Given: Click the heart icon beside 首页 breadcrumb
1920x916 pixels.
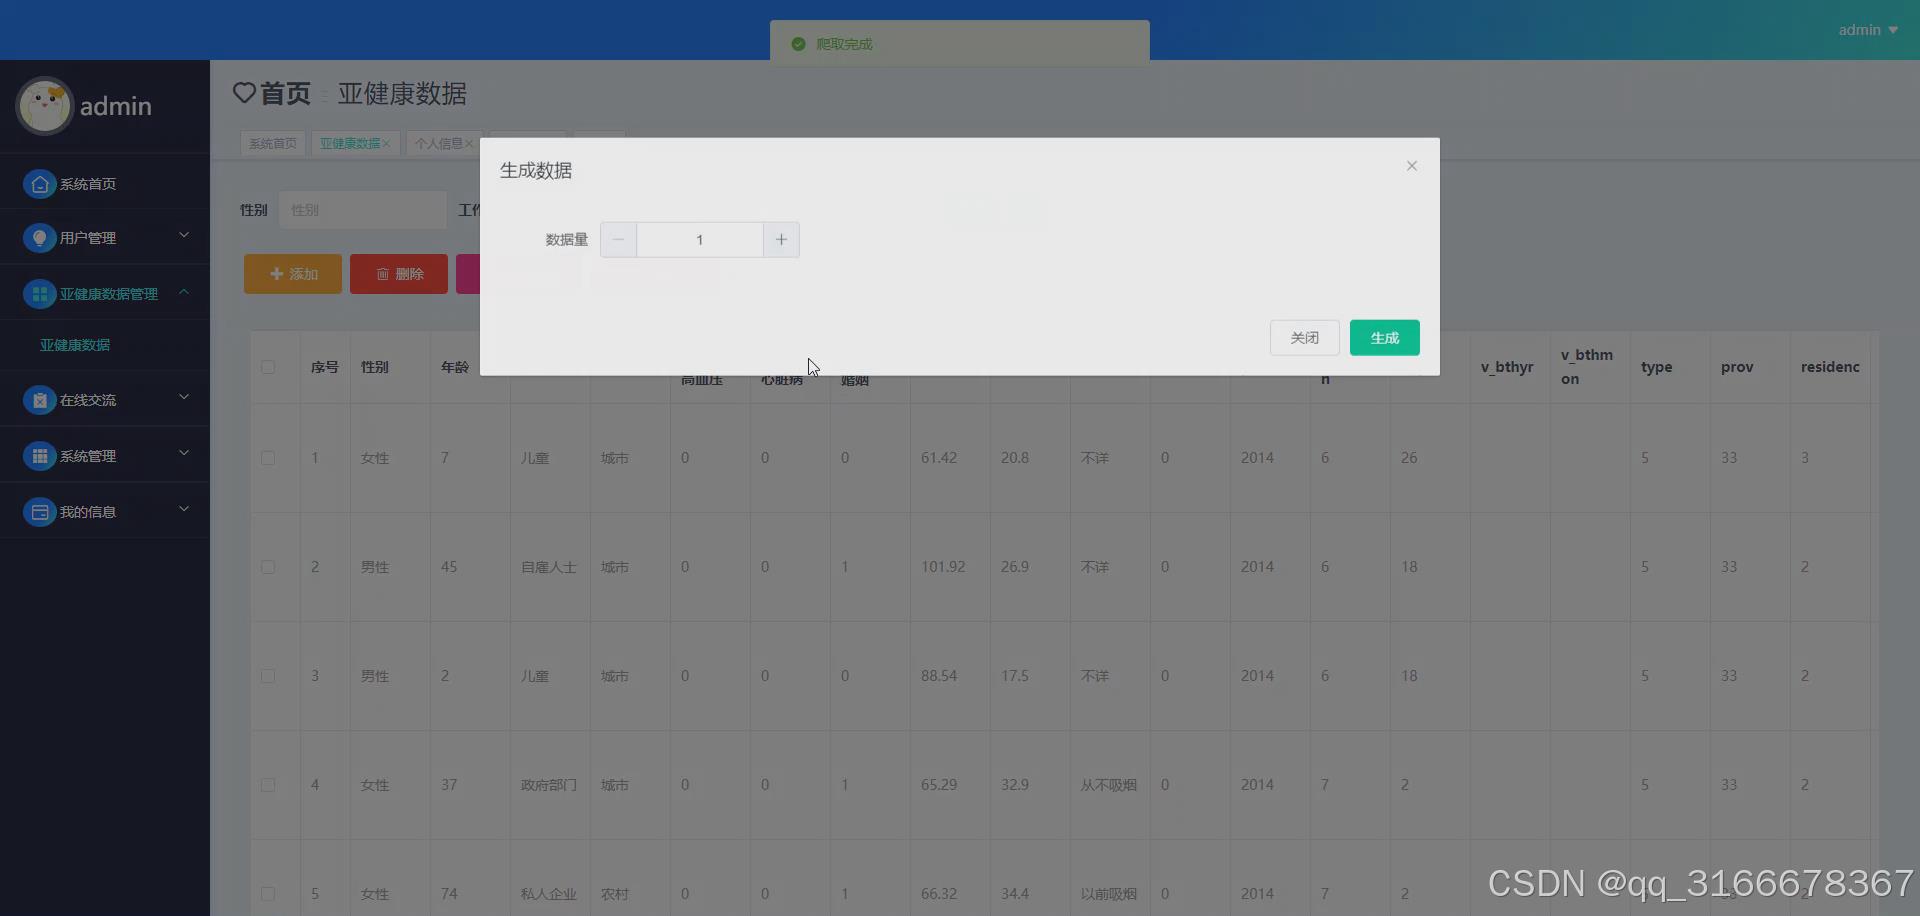Looking at the screenshot, I should [x=244, y=93].
